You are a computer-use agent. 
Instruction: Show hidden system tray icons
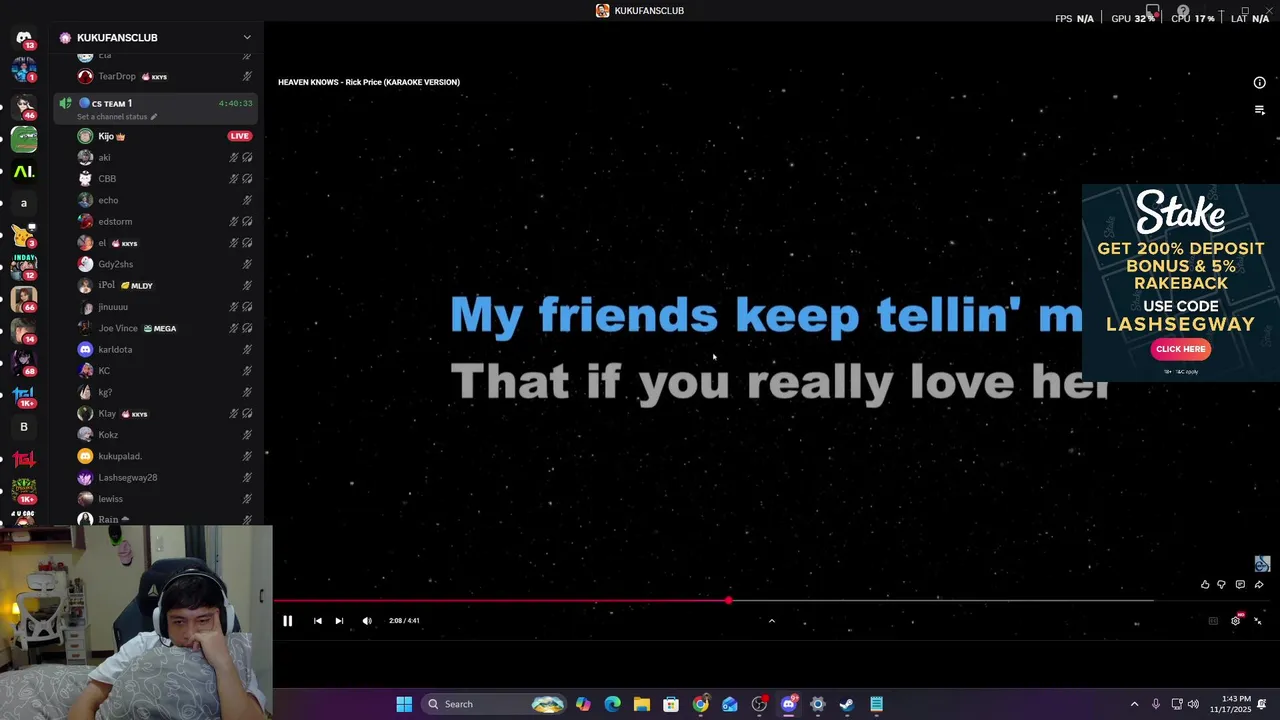(1134, 704)
